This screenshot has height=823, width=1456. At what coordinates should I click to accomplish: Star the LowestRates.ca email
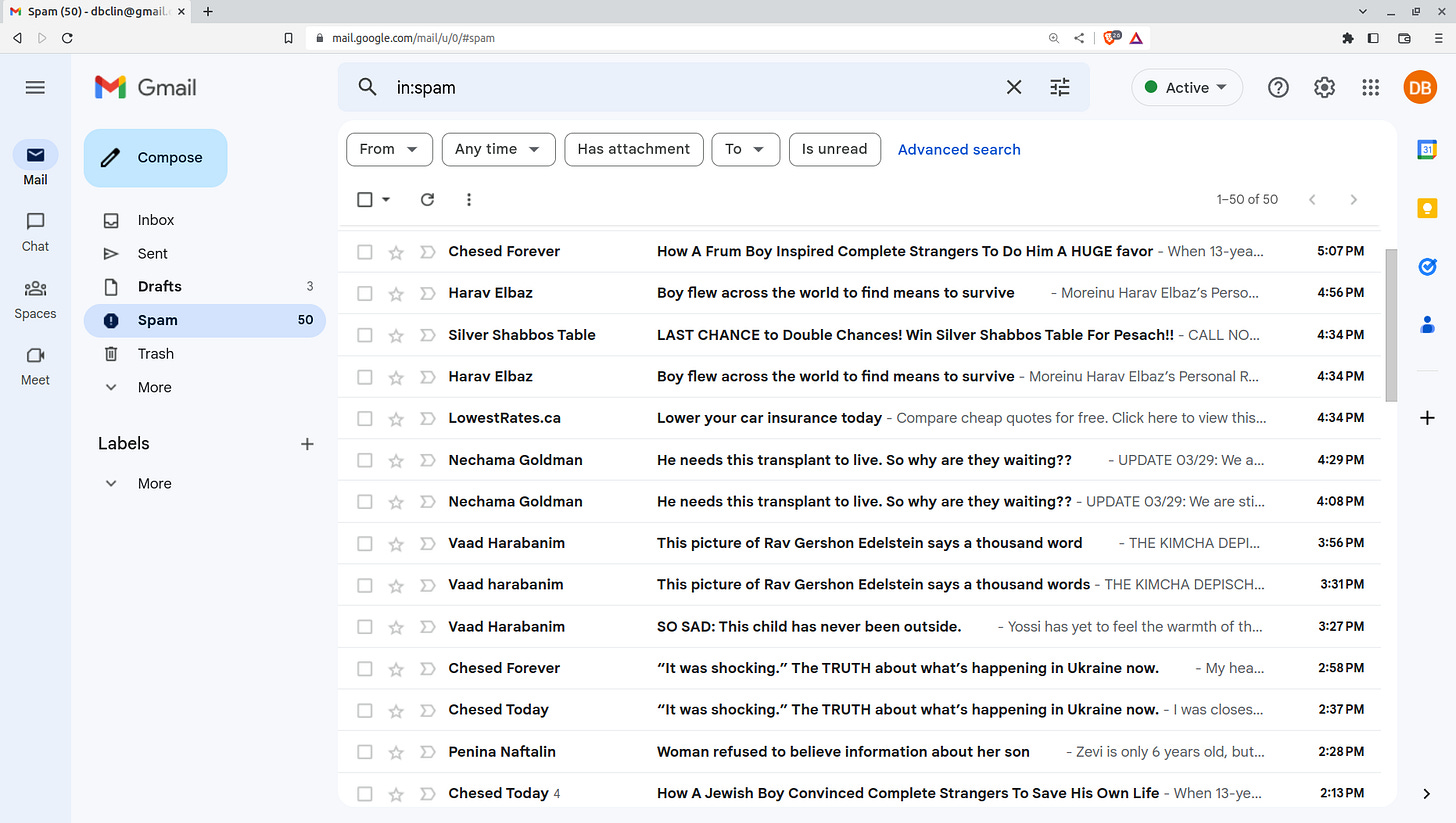click(x=396, y=418)
